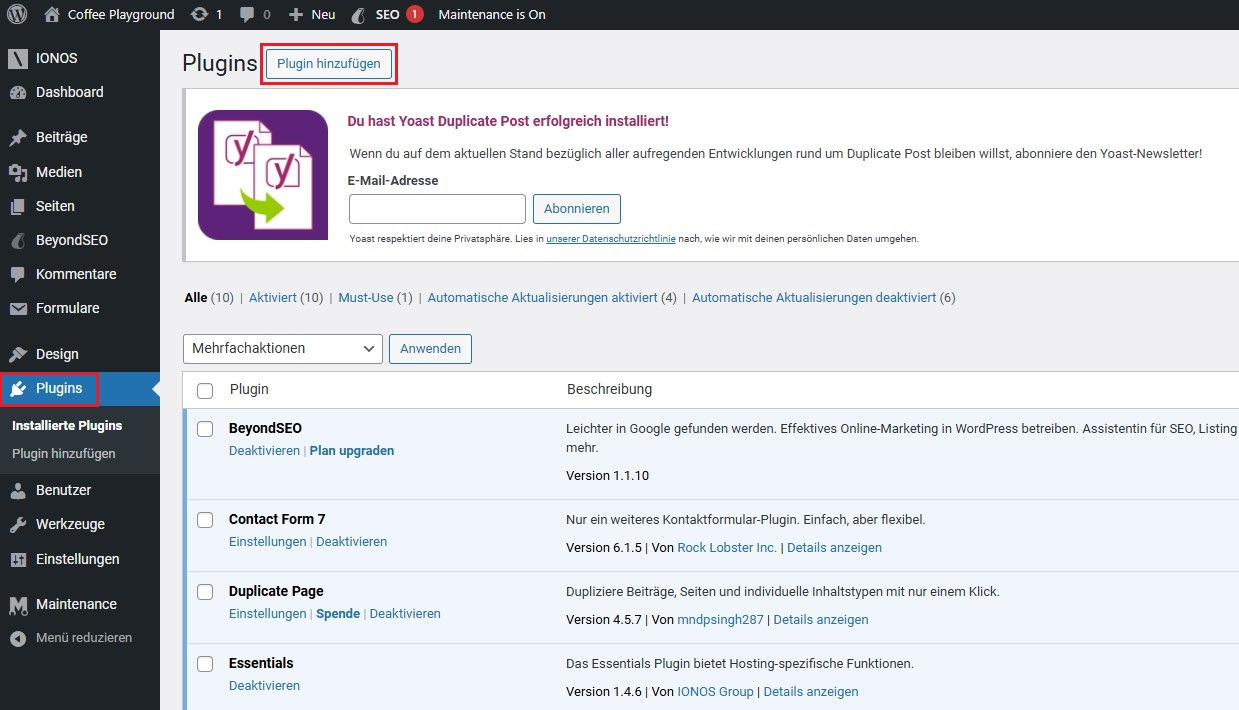
Task: Click Plugin hinzufügen button beside Plugins heading
Action: point(329,63)
